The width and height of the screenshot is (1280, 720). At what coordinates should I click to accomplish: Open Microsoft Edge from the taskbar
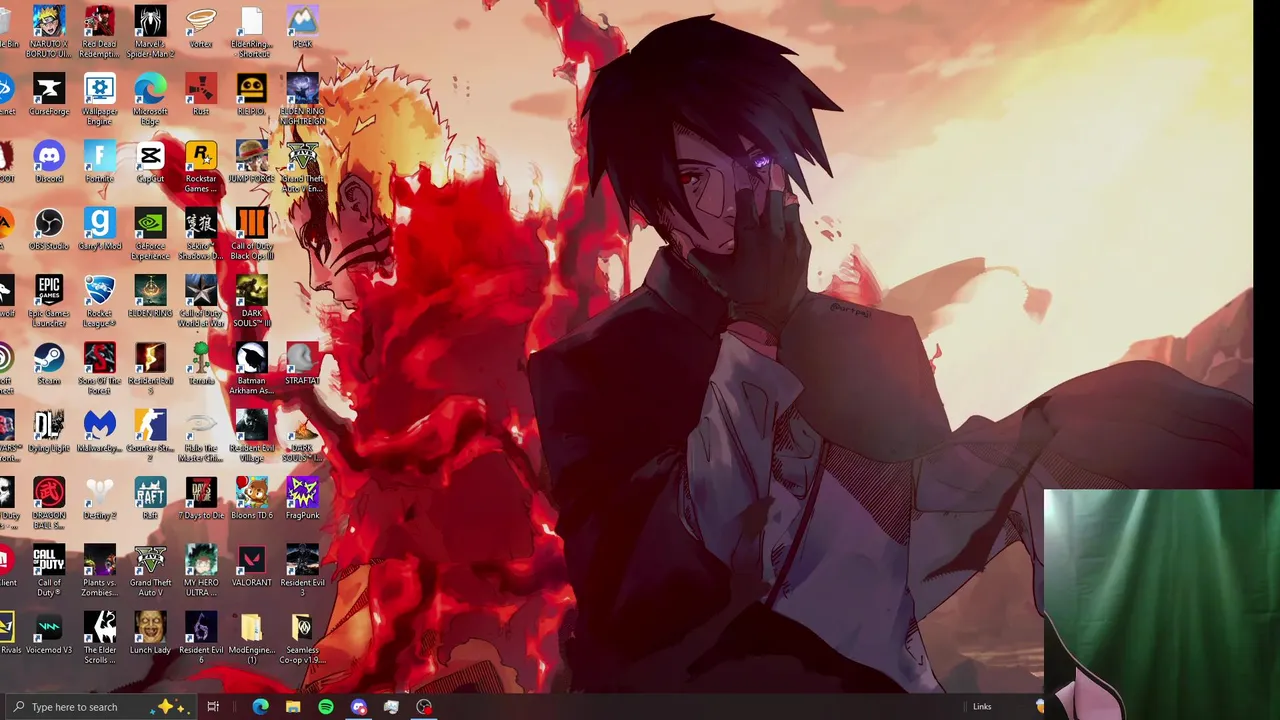260,707
